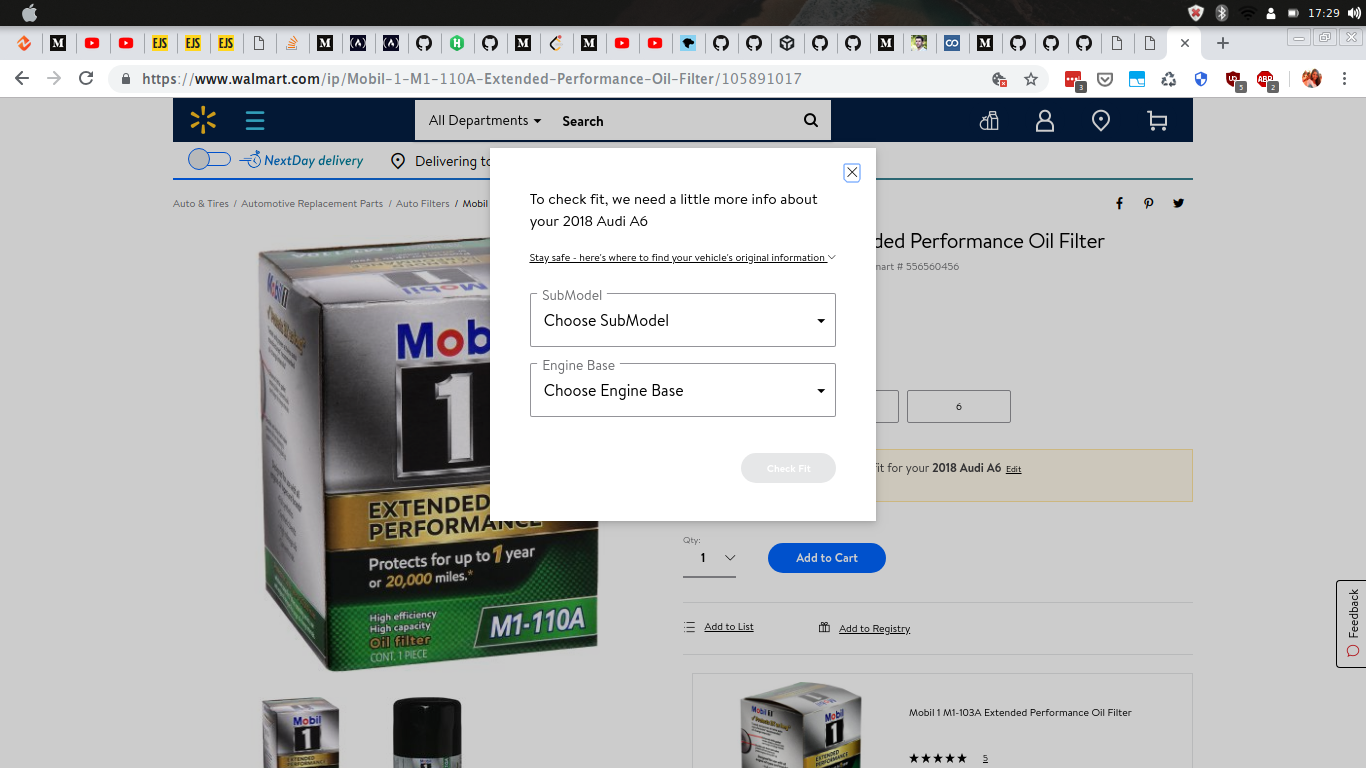The height and width of the screenshot is (768, 1366).
Task: Share product on Pinterest
Action: 1149,203
